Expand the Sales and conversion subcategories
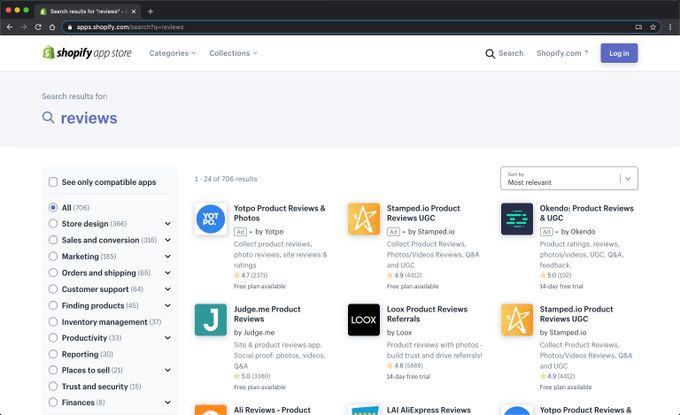Viewport: 680px width, 415px height. click(168, 240)
